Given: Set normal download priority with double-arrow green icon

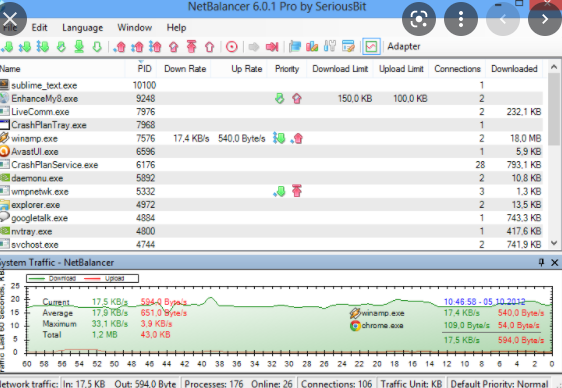Looking at the screenshot, I should (x=25, y=47).
